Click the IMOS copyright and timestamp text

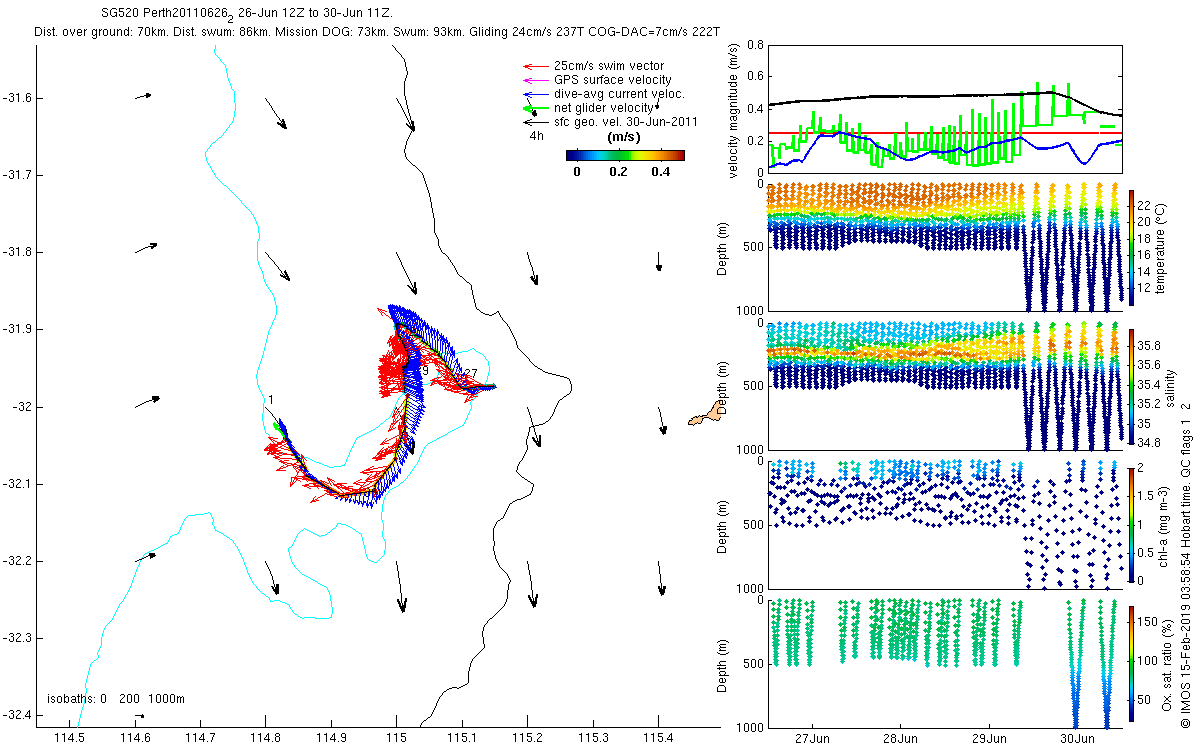click(x=1186, y=563)
